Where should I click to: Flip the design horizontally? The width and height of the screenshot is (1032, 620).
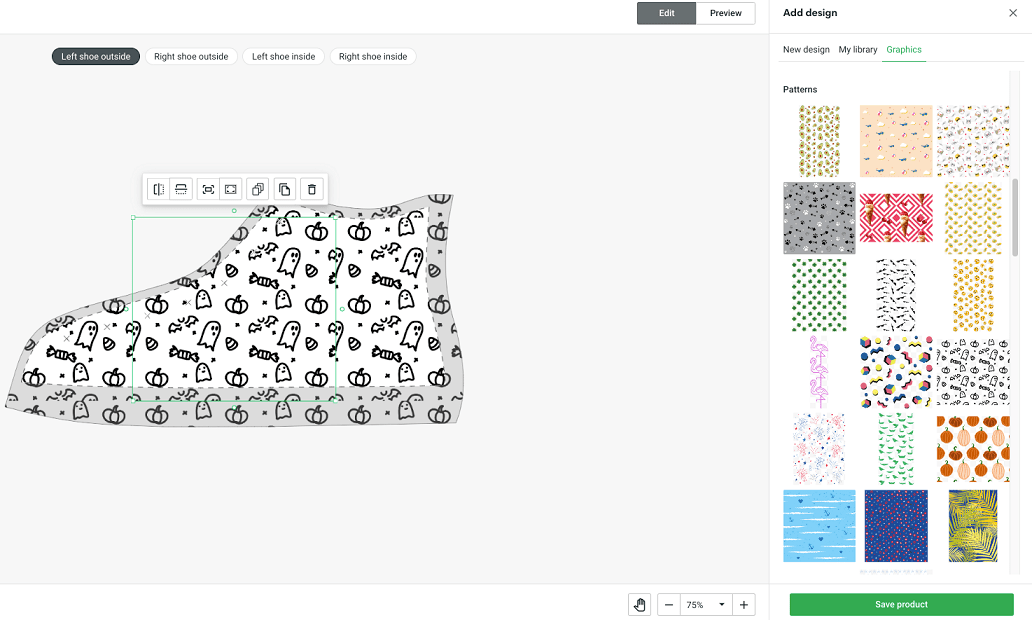[158, 189]
